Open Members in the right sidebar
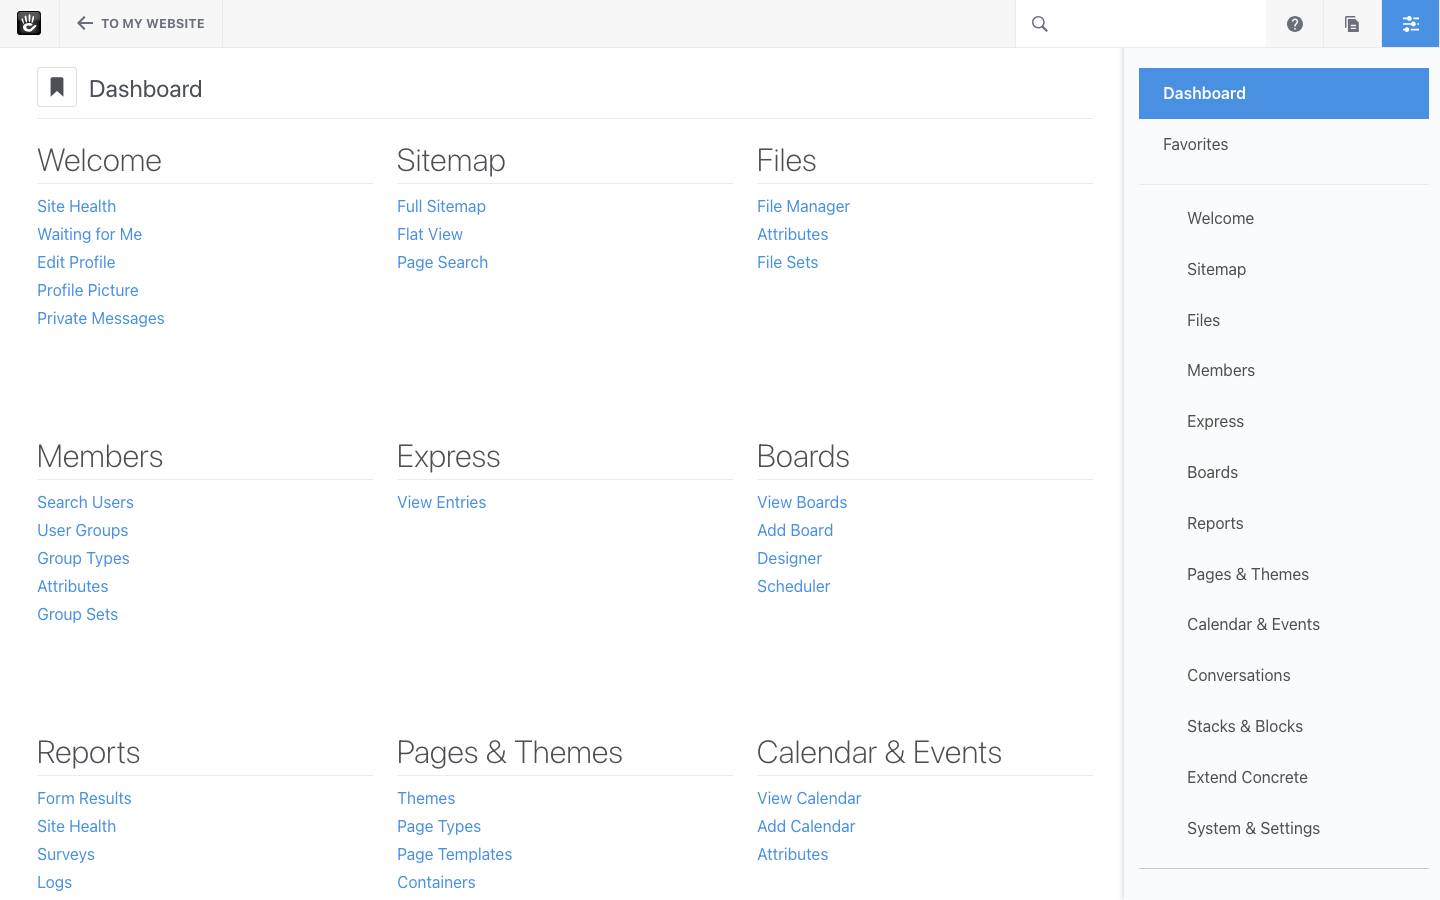 [1220, 370]
